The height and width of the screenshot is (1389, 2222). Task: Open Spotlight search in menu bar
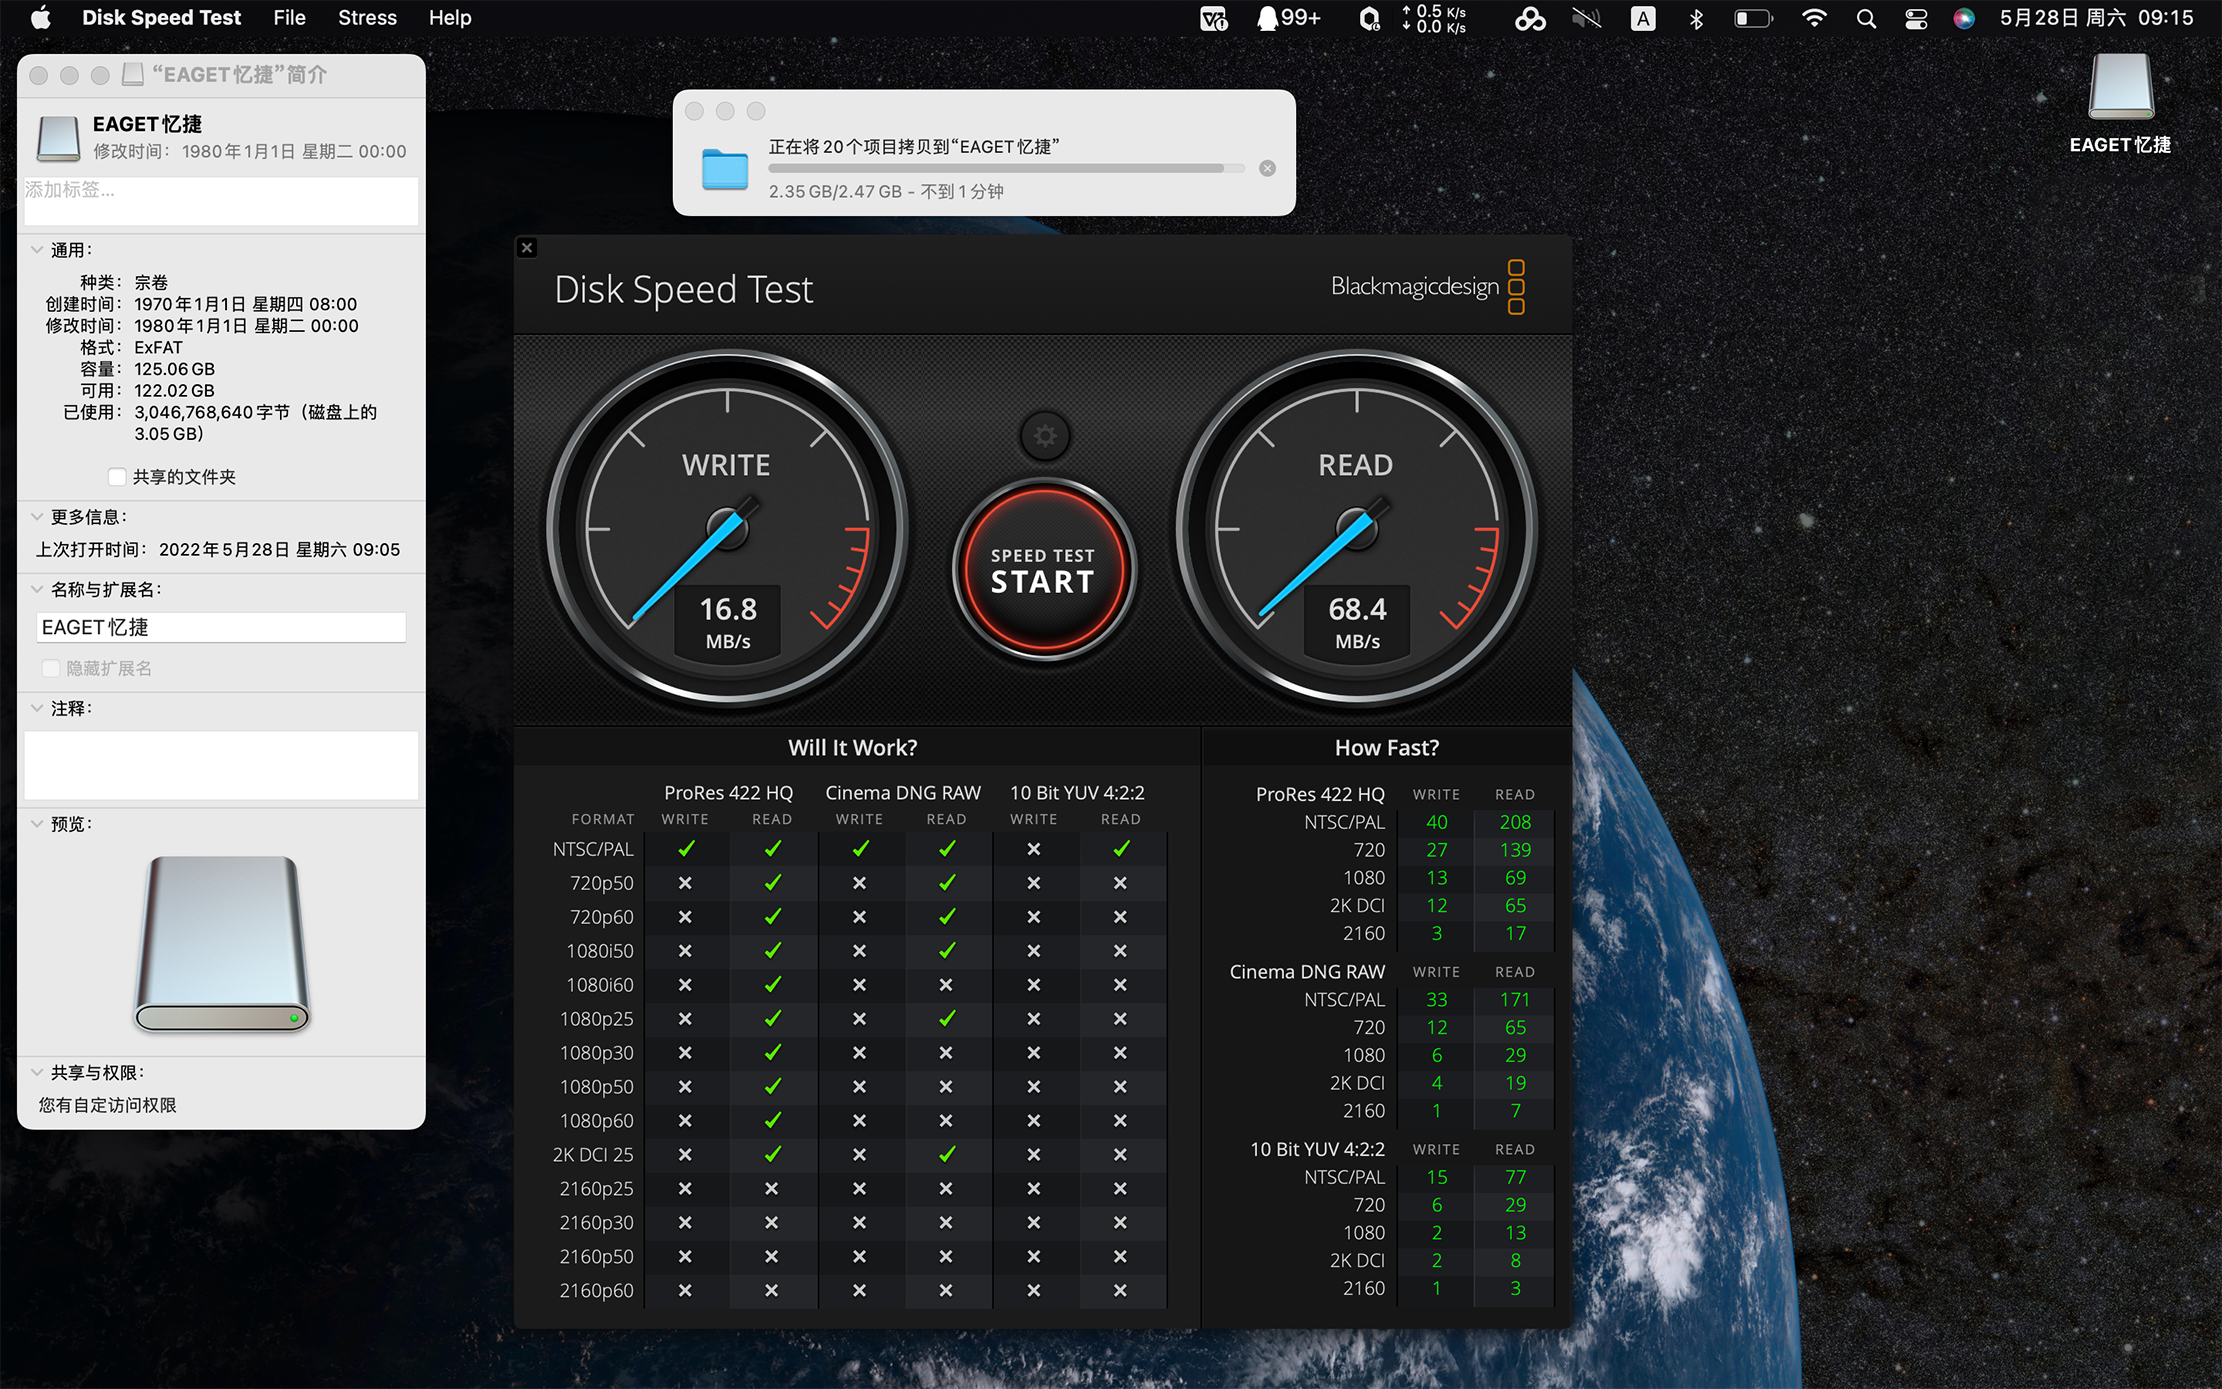coord(1866,18)
